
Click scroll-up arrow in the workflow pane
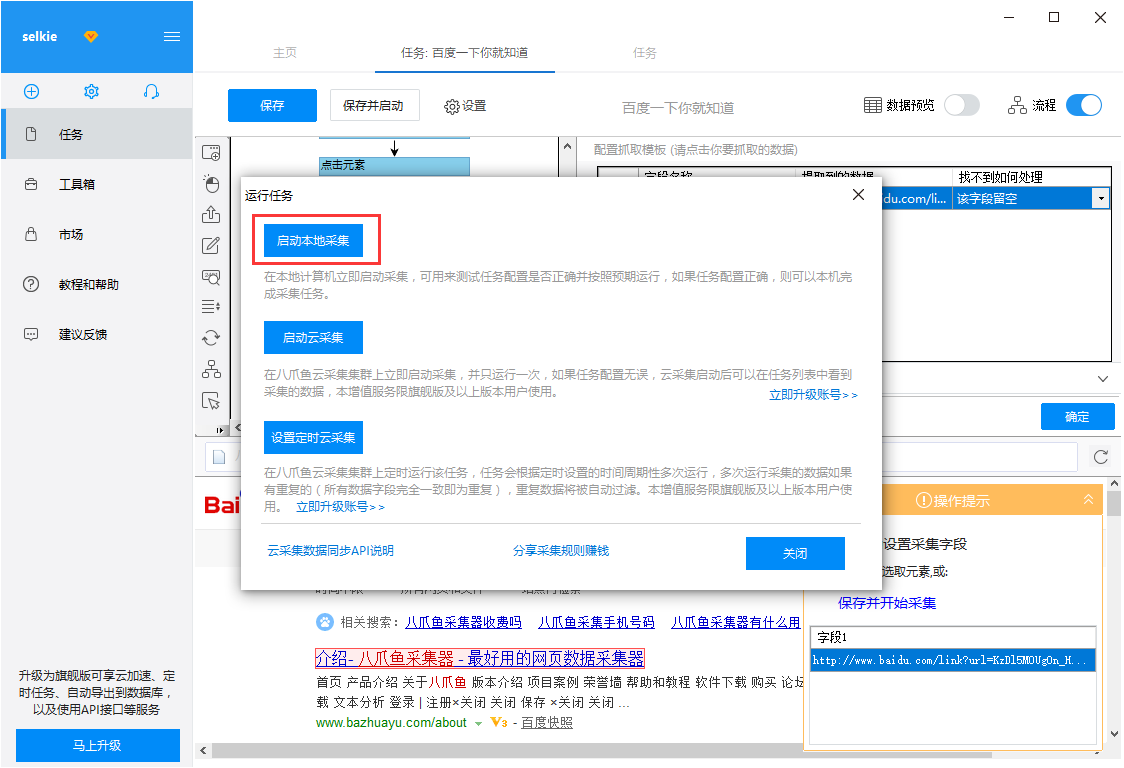(x=567, y=146)
